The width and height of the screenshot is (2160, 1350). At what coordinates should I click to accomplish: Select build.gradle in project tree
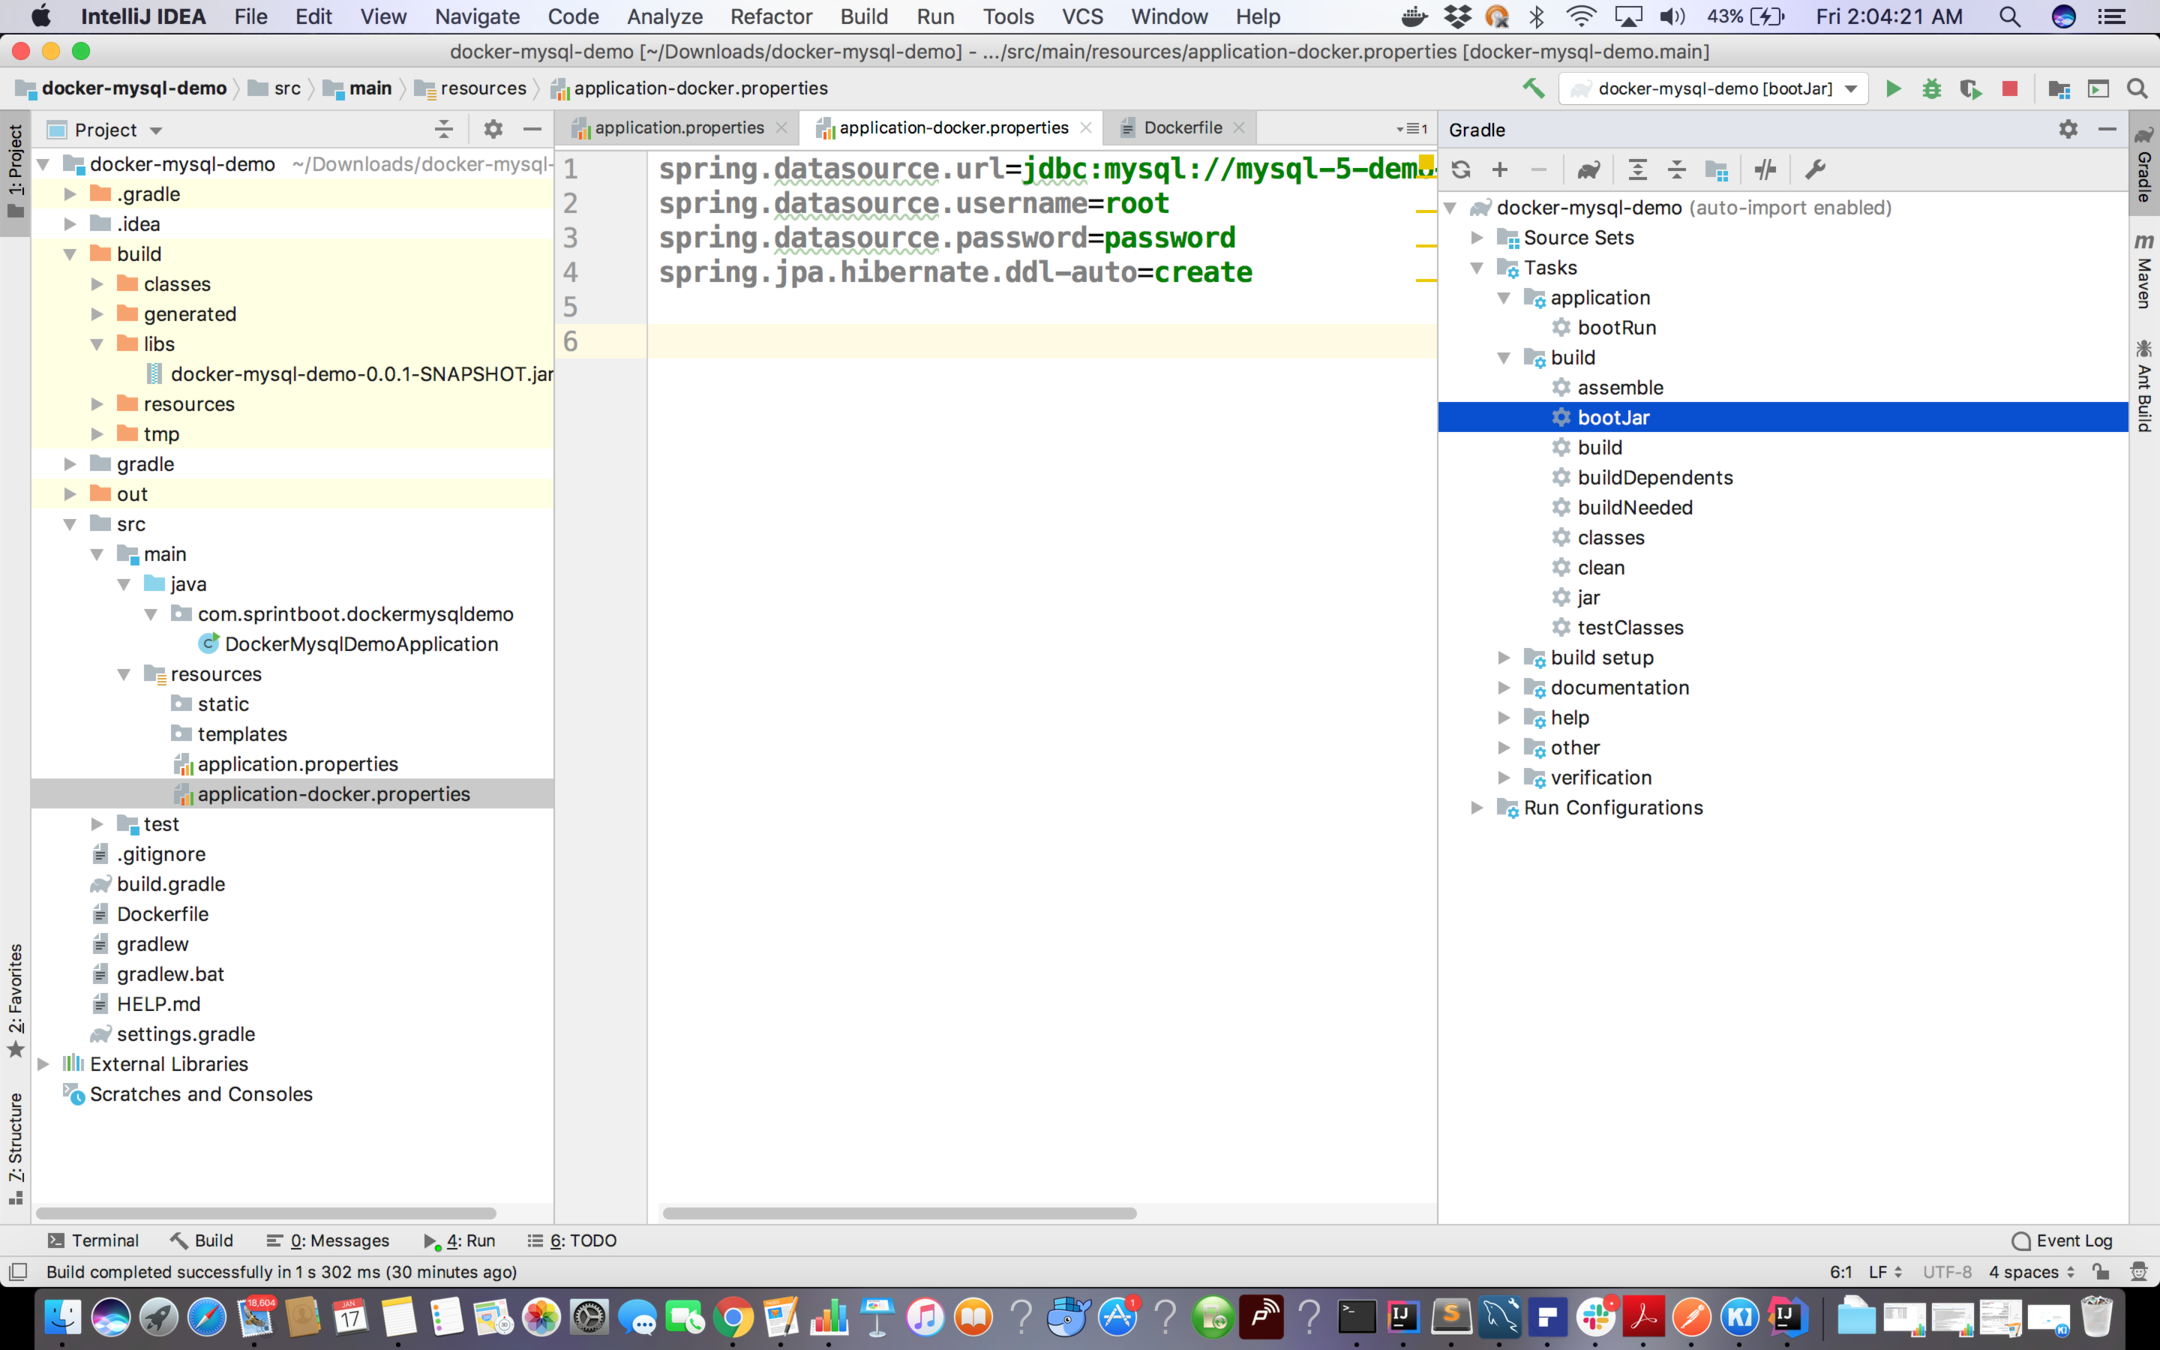(171, 884)
